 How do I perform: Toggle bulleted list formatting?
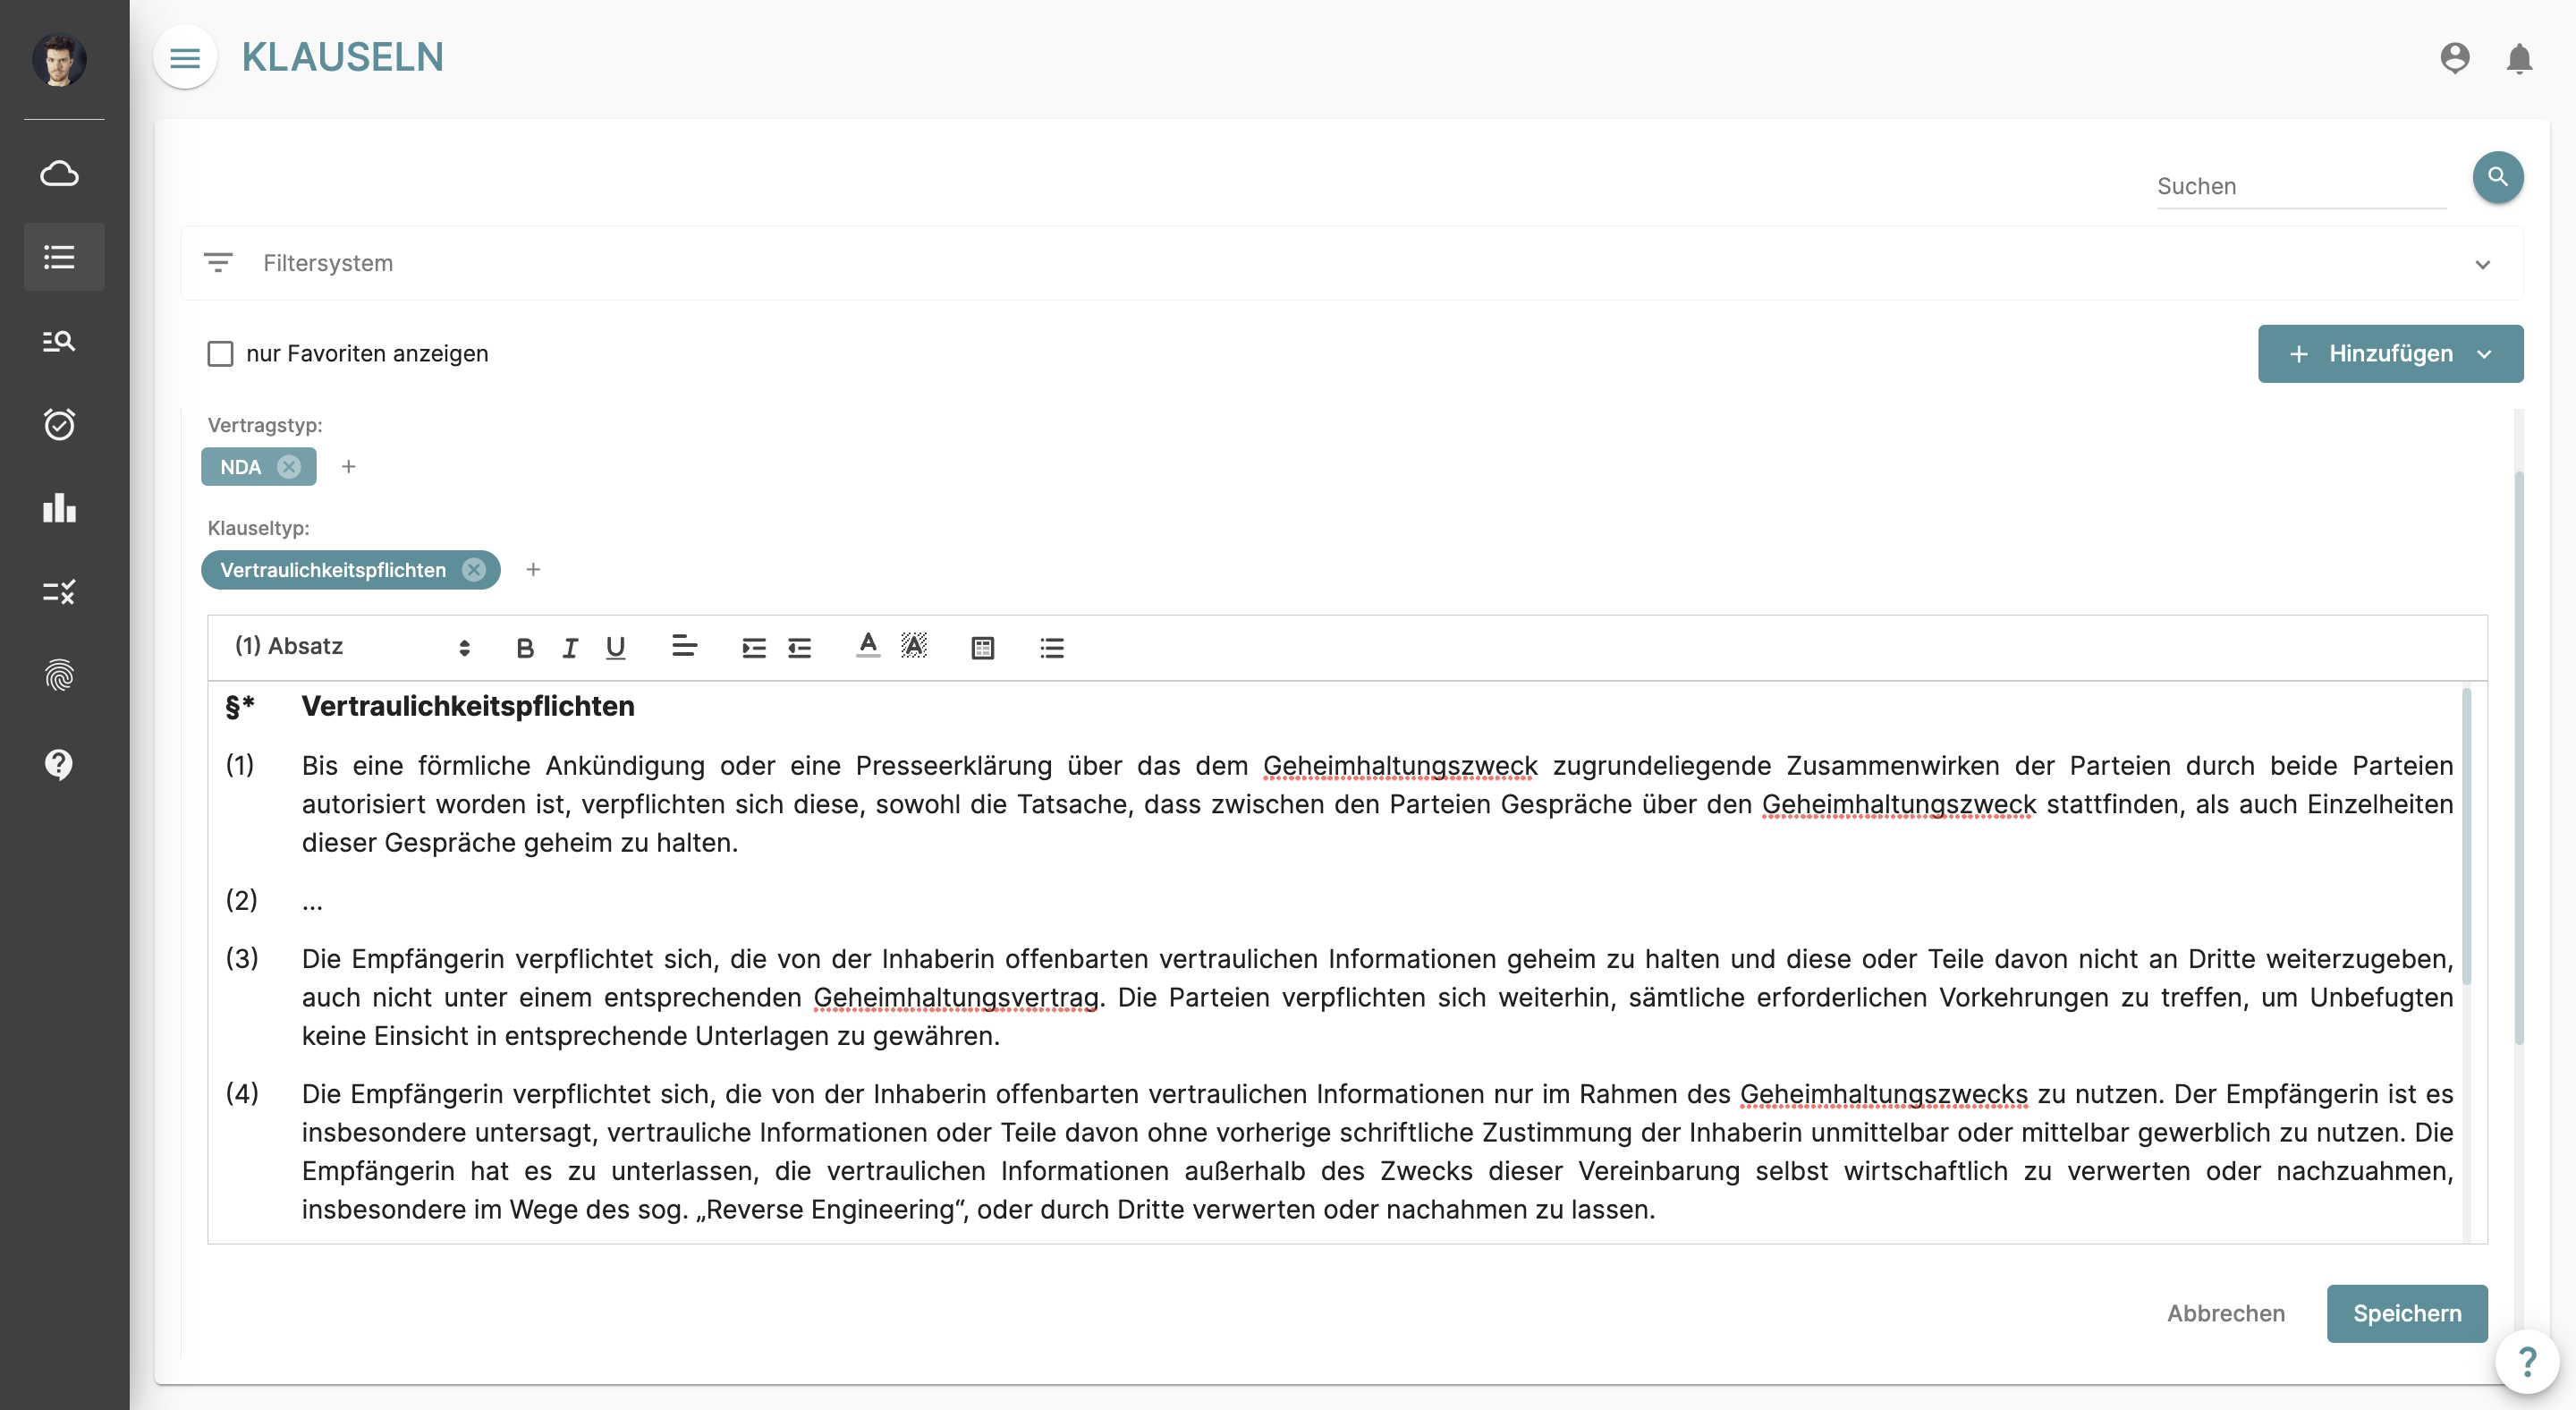click(1052, 648)
